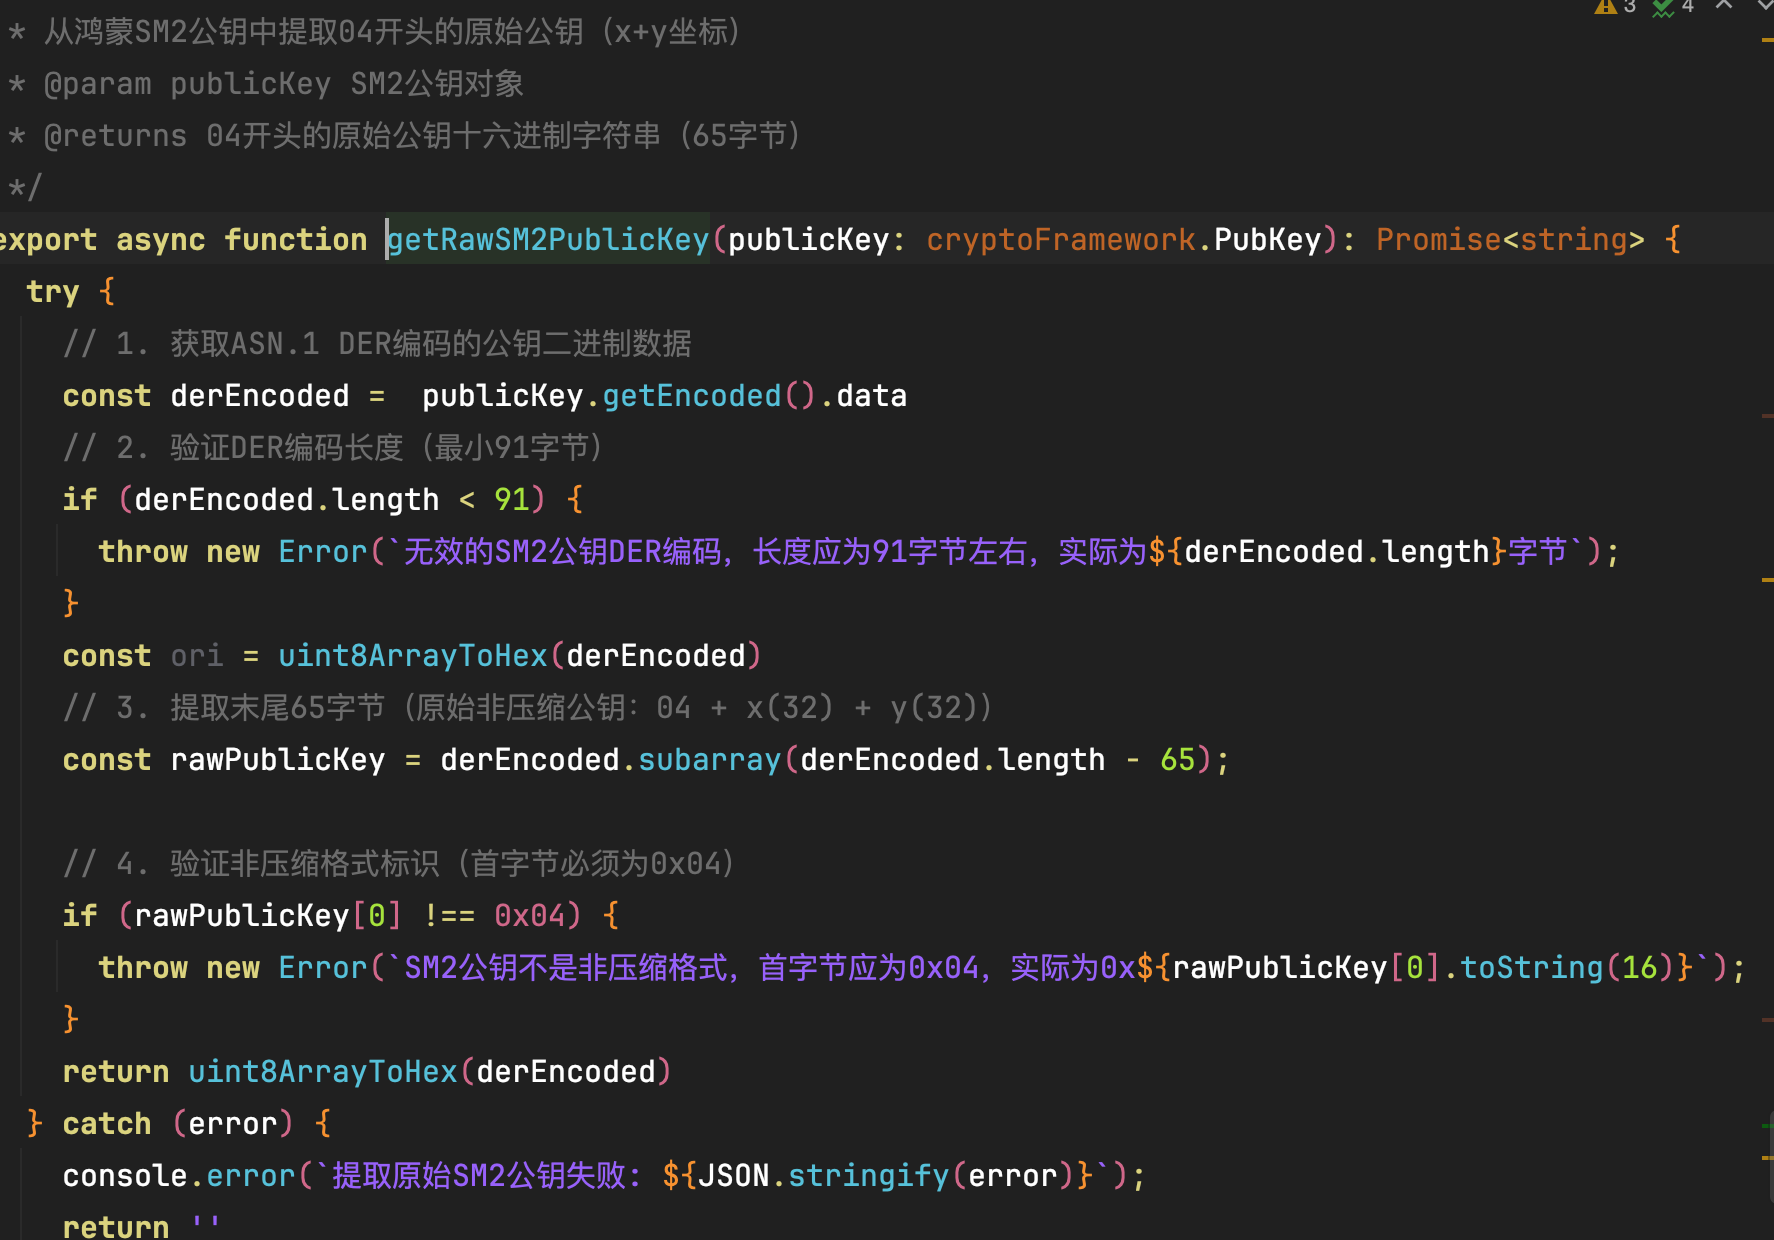The width and height of the screenshot is (1774, 1240).
Task: Click uint8ArrayToHex in the return statement
Action: (323, 1071)
